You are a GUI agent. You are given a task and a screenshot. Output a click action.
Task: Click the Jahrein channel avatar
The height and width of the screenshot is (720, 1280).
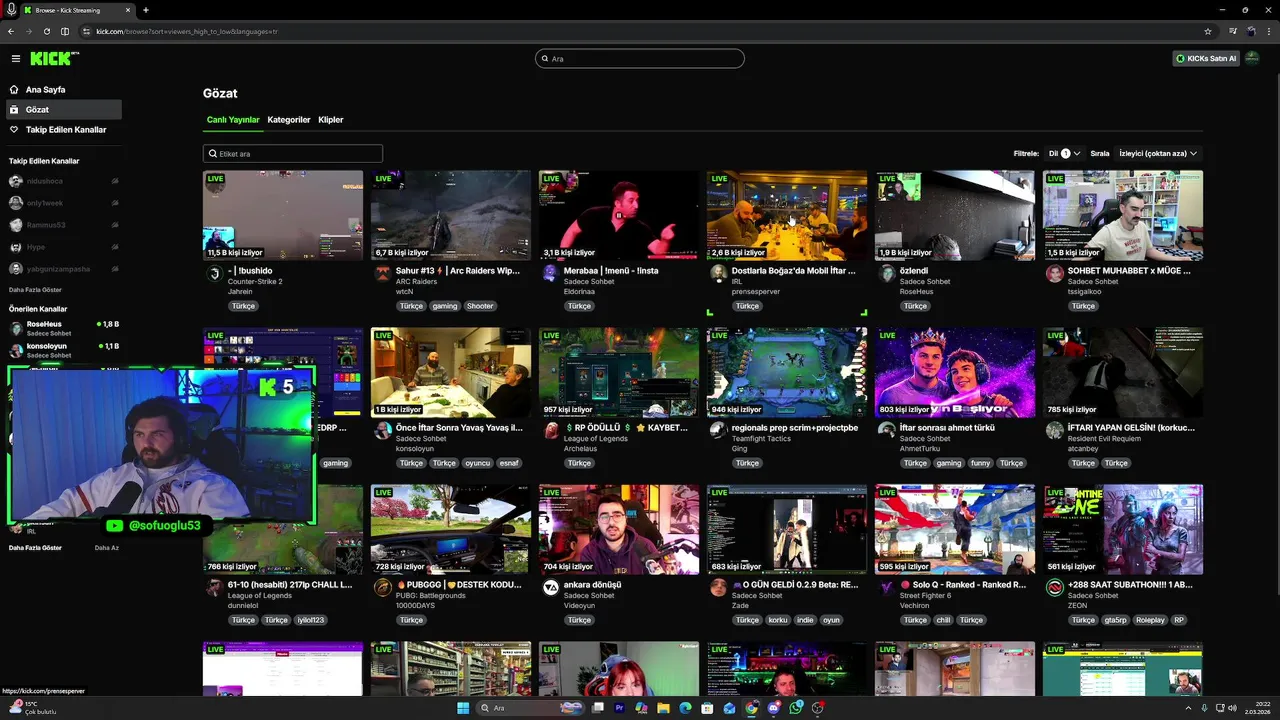[214, 274]
